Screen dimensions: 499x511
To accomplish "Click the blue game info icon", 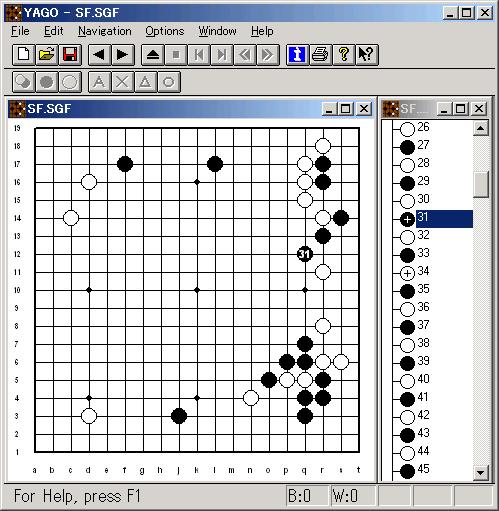I will [297, 55].
